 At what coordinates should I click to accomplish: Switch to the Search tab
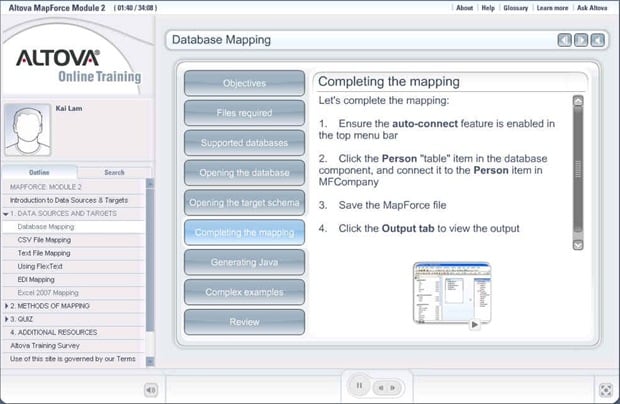click(114, 172)
